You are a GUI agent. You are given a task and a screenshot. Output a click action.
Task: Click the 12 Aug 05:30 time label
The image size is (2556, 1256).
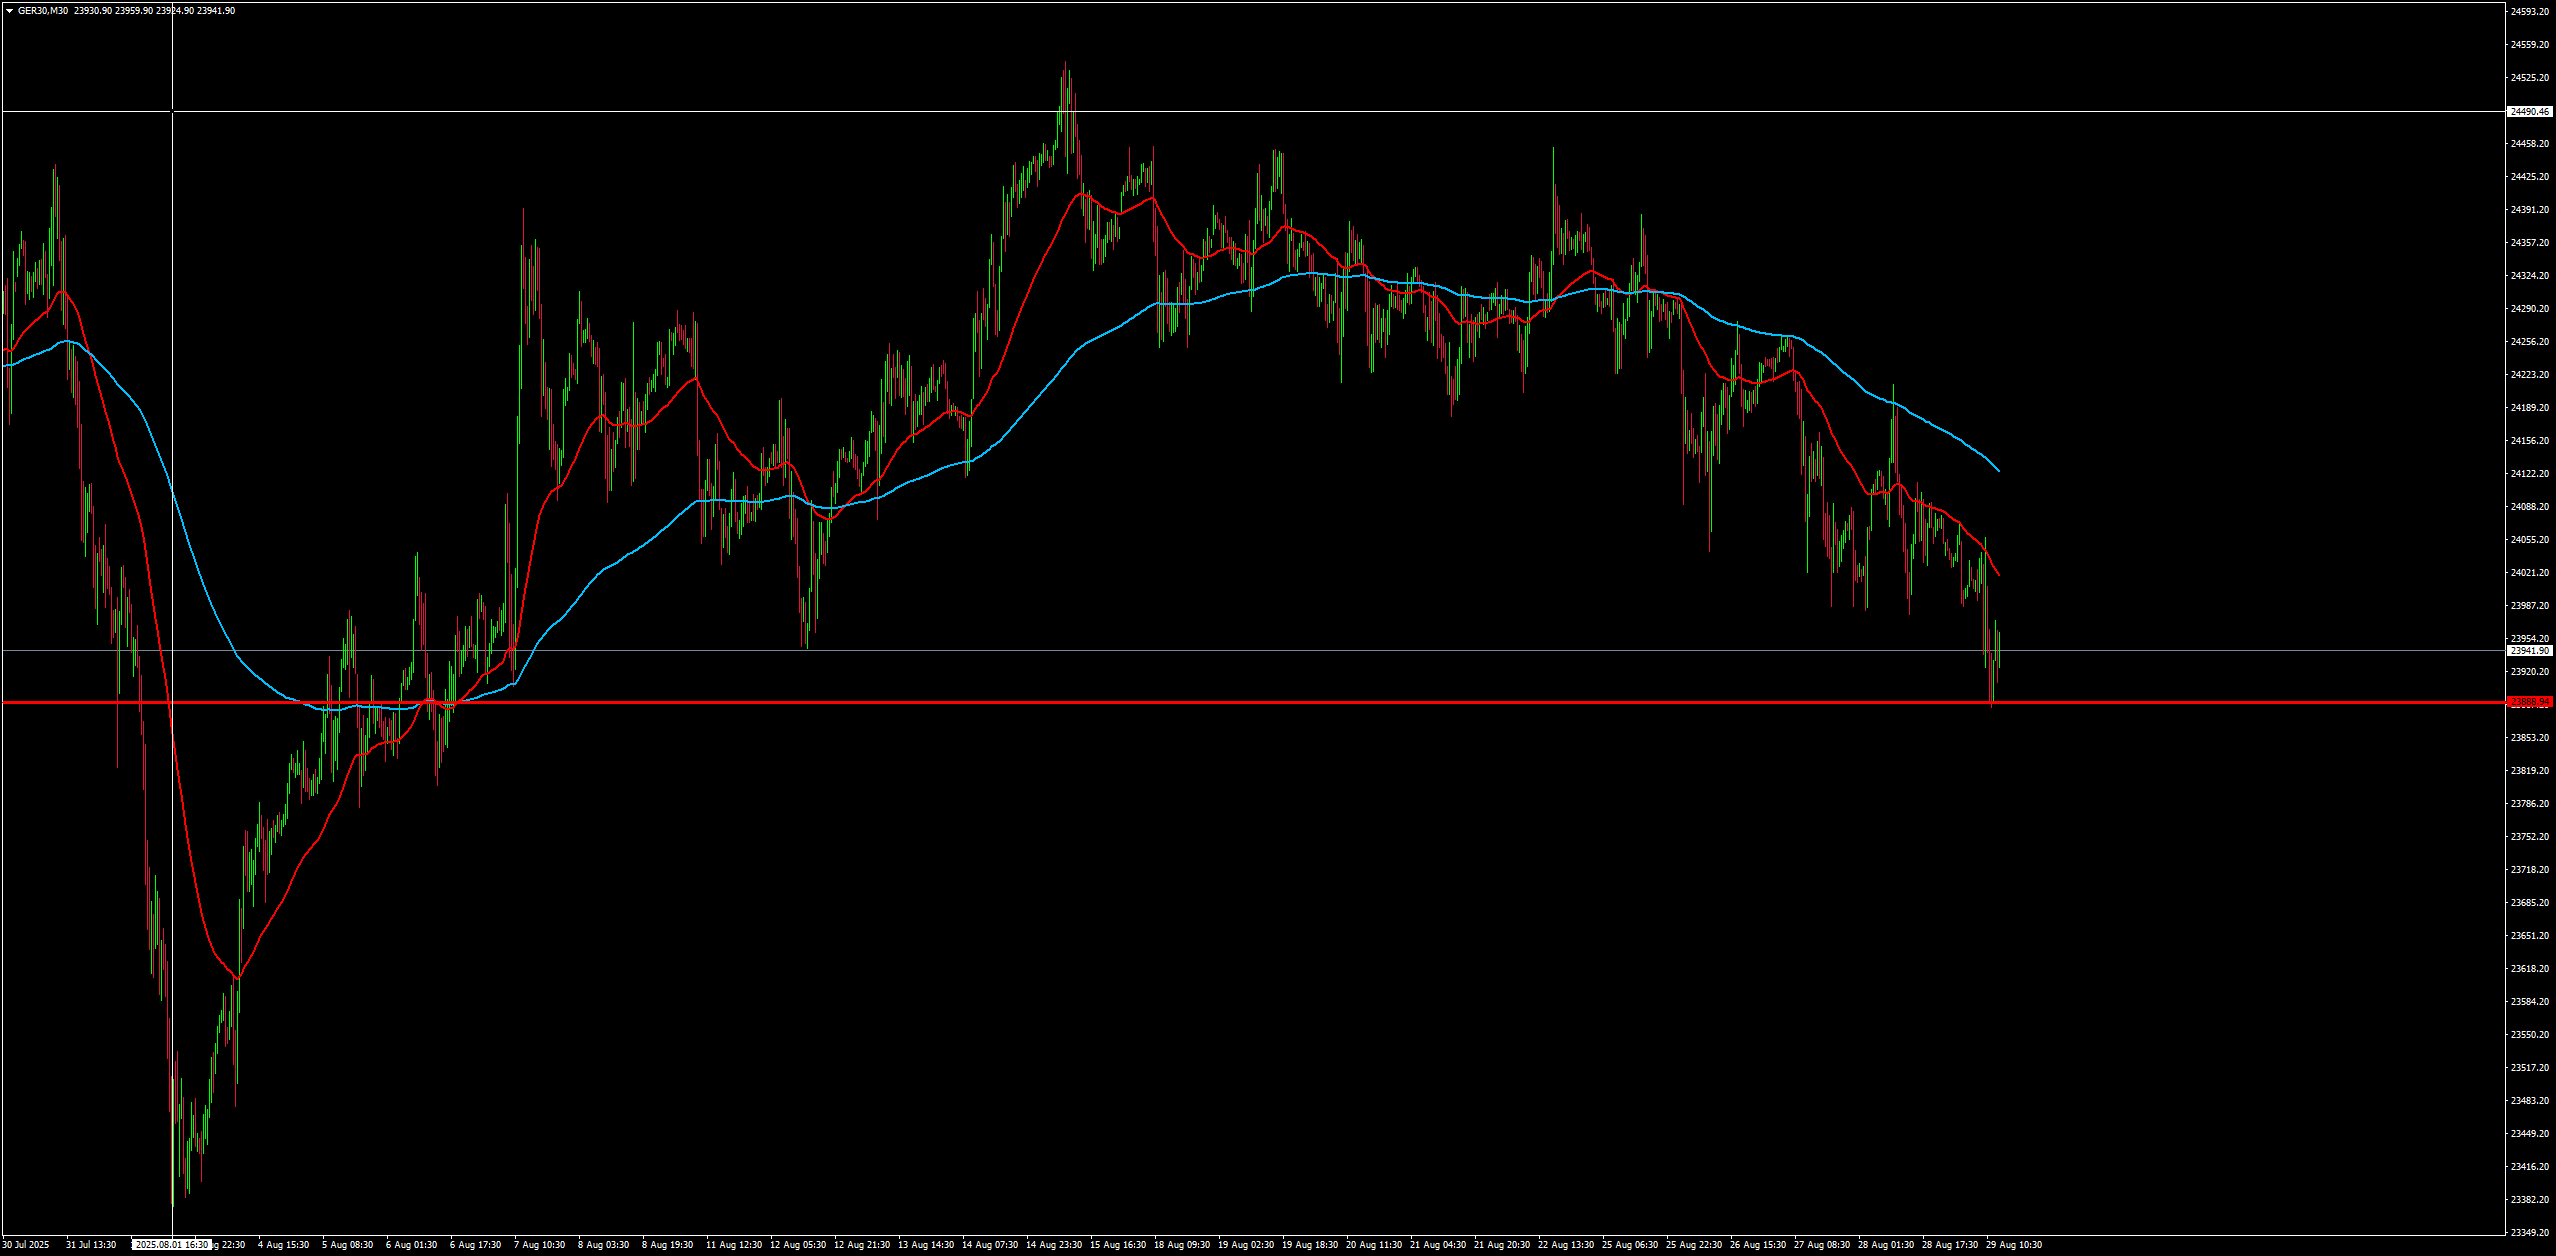point(798,1245)
